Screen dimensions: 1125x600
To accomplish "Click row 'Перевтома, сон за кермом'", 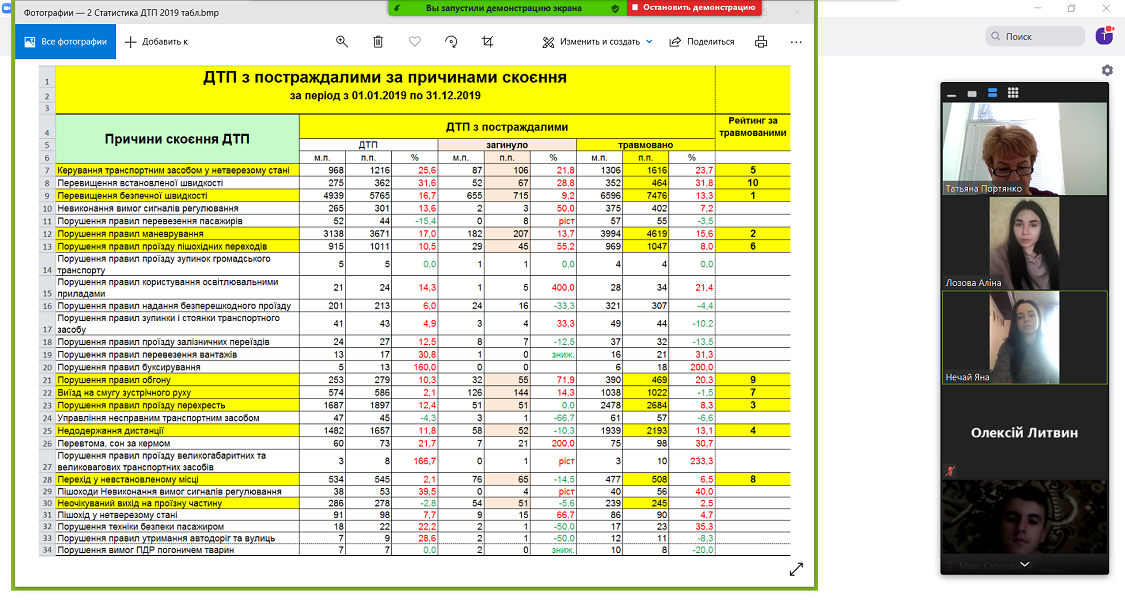I will 423,444.
